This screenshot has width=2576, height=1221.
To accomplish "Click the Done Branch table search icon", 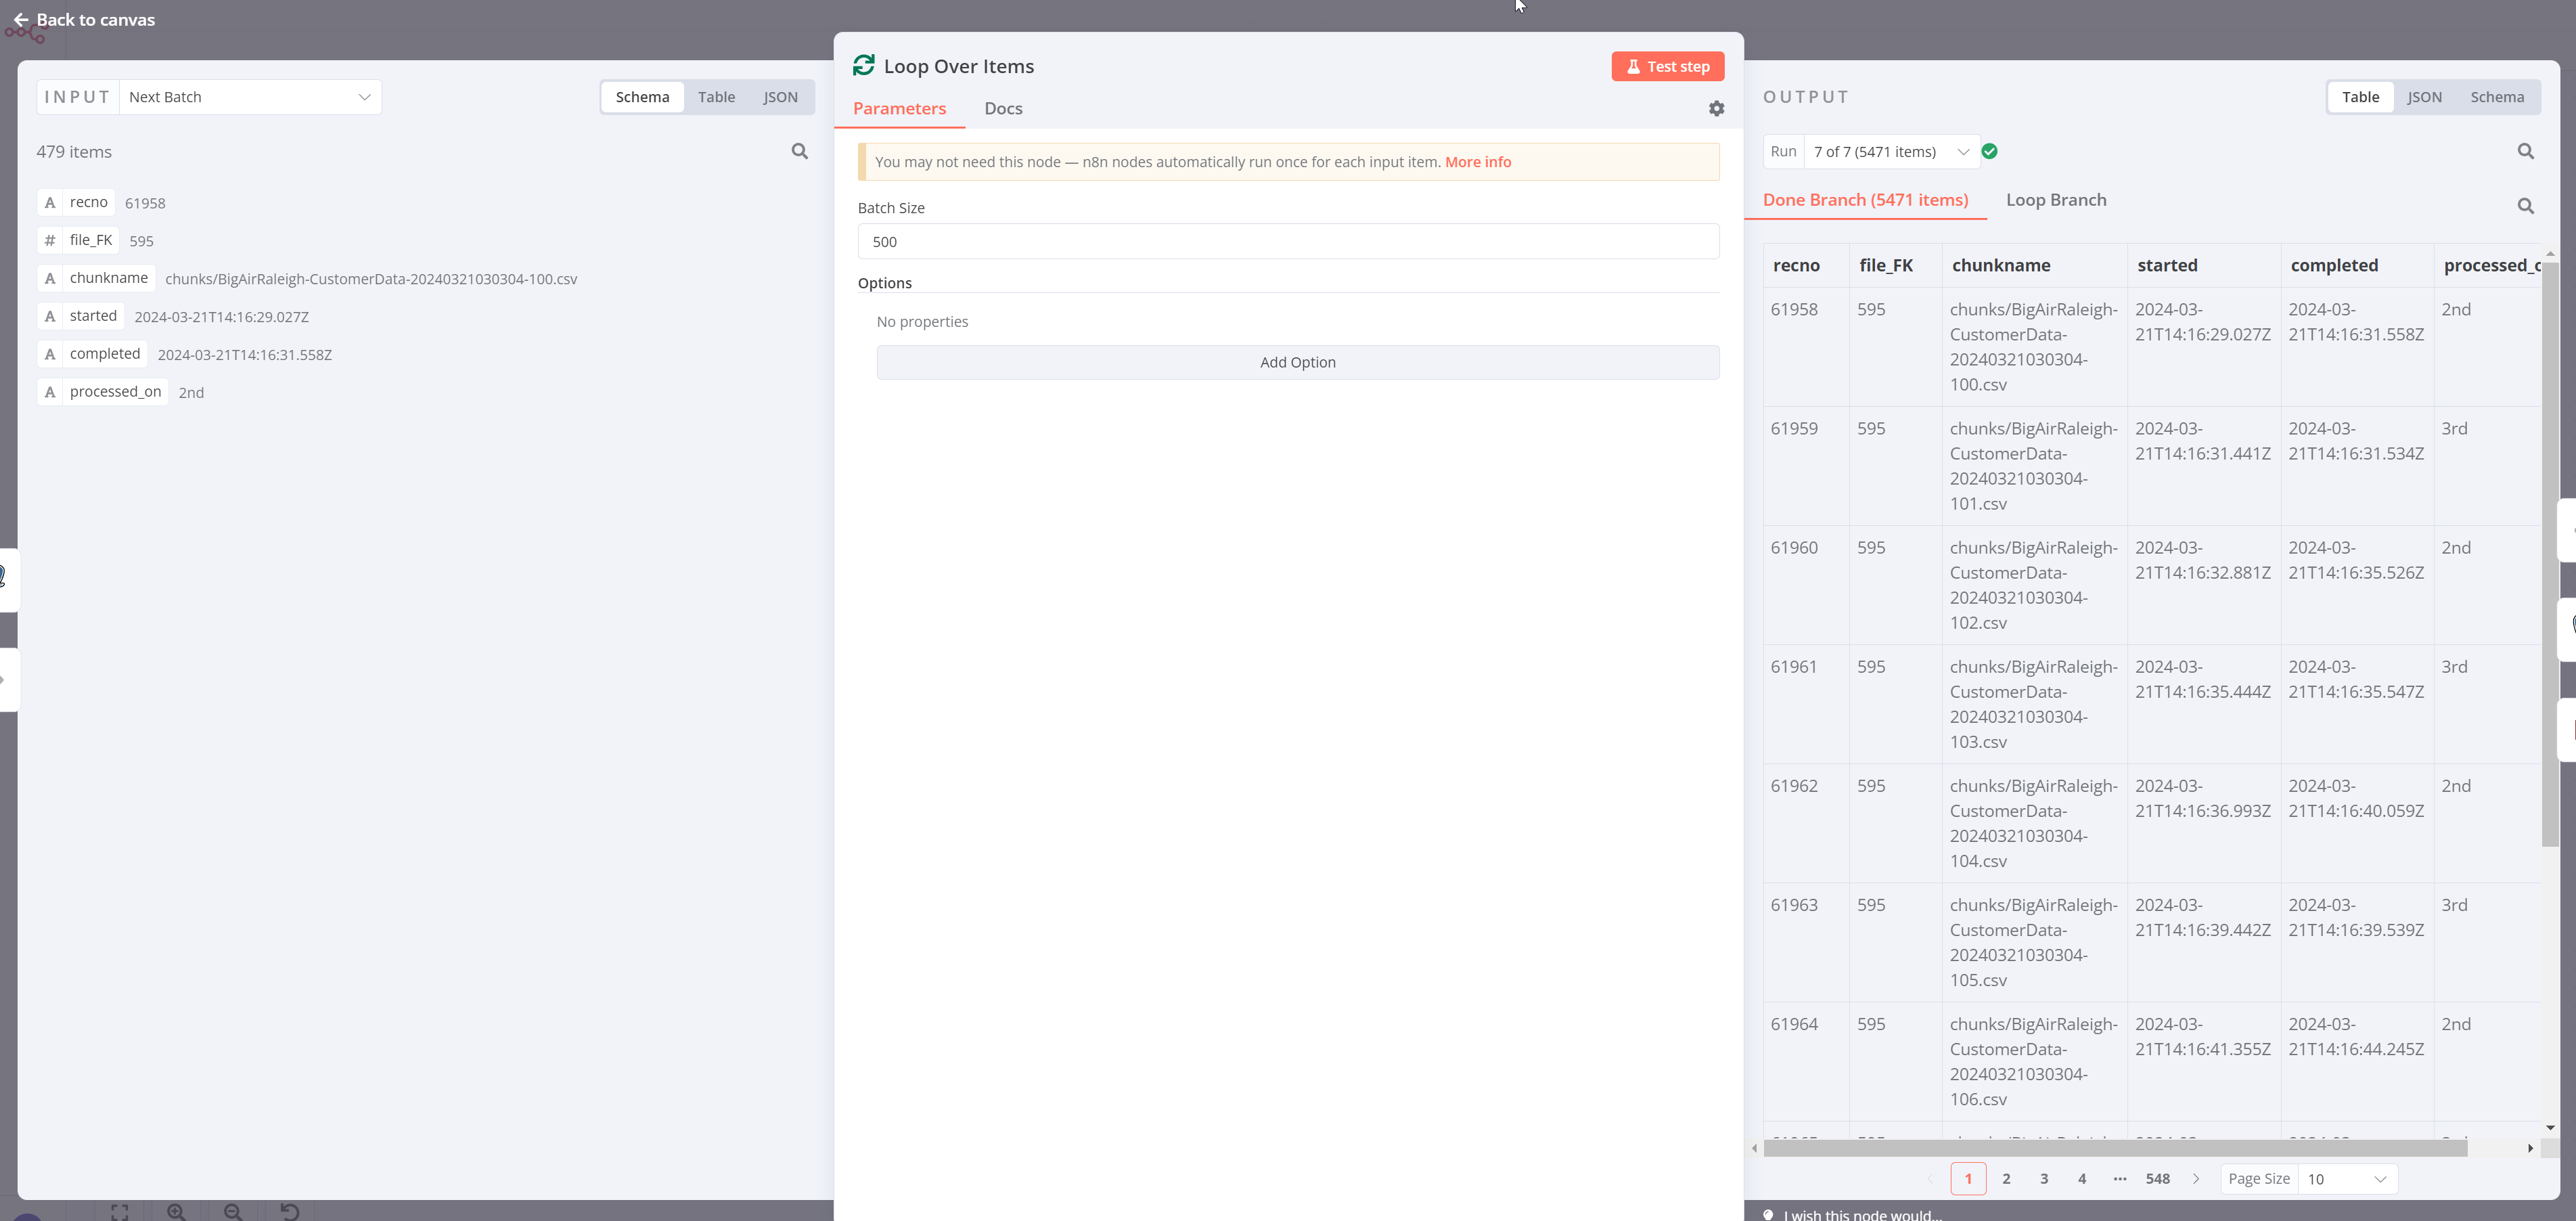I will pos(2525,206).
